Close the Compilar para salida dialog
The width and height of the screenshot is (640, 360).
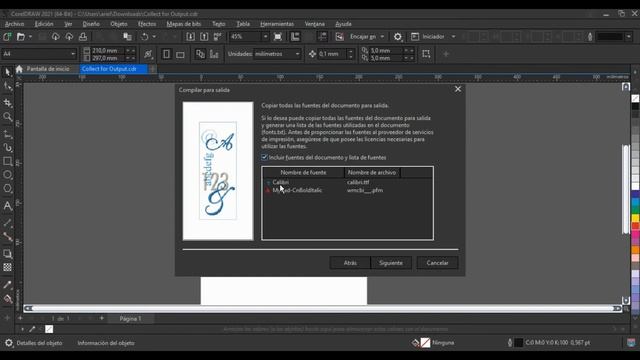point(458,89)
